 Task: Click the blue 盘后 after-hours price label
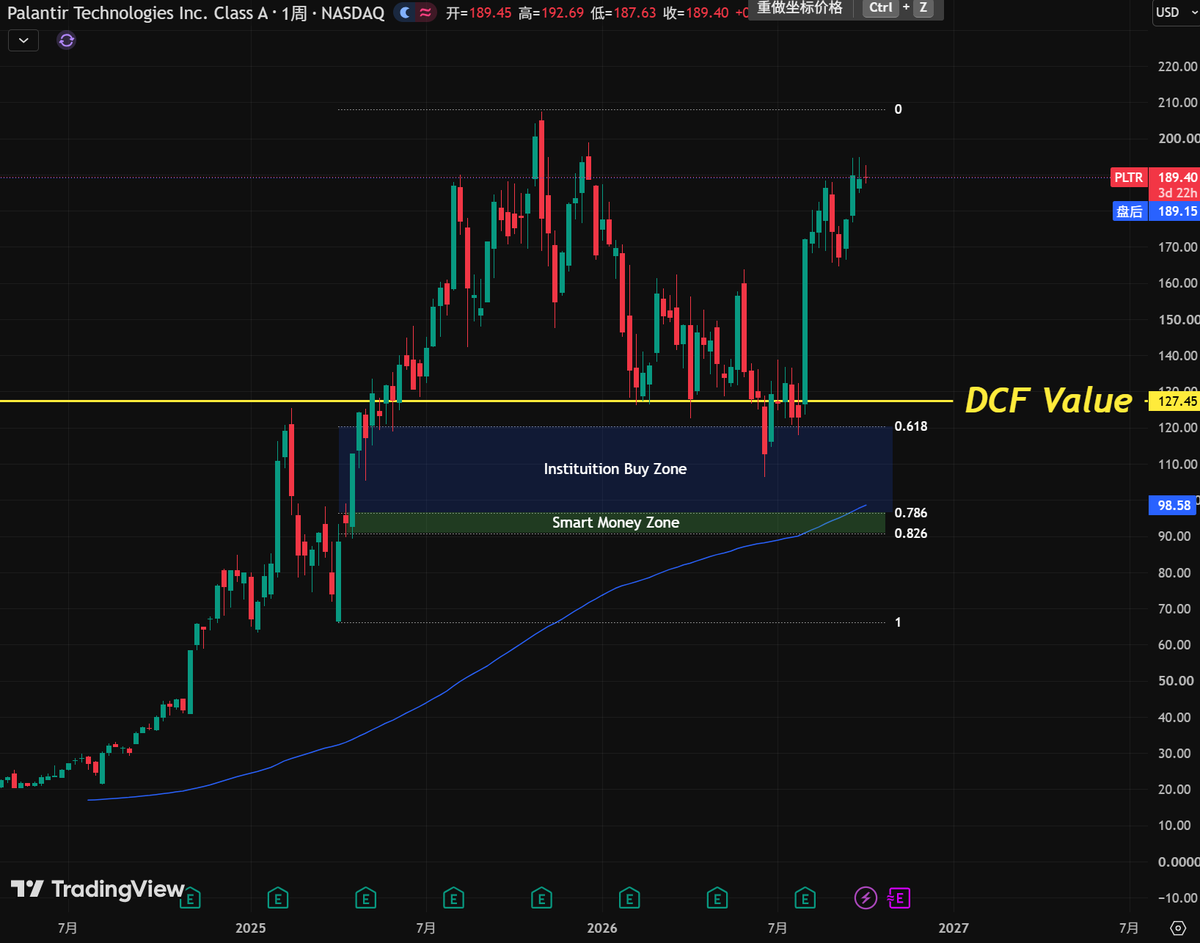(1130, 211)
